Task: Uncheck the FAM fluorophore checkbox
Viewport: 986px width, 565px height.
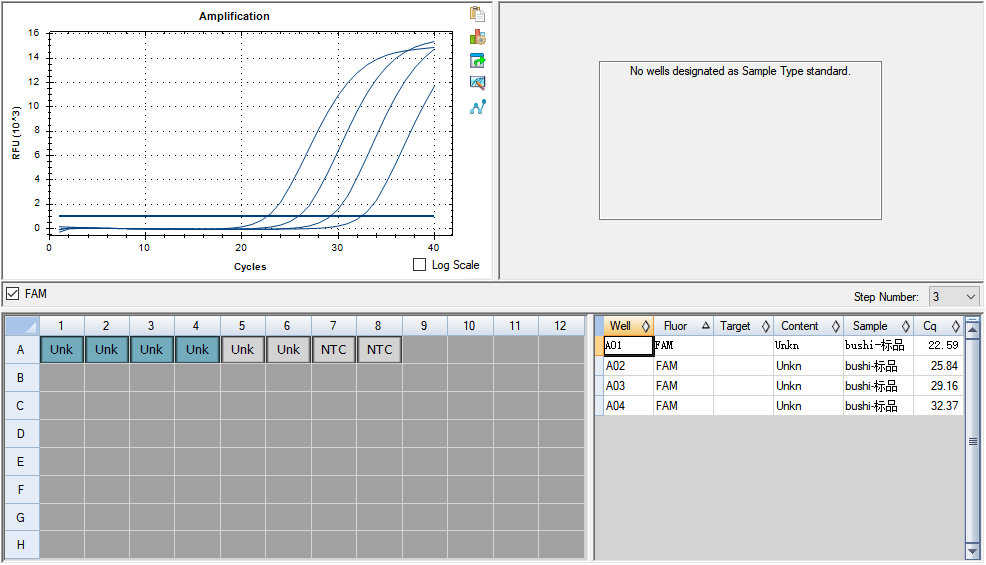Action: pos(12,293)
